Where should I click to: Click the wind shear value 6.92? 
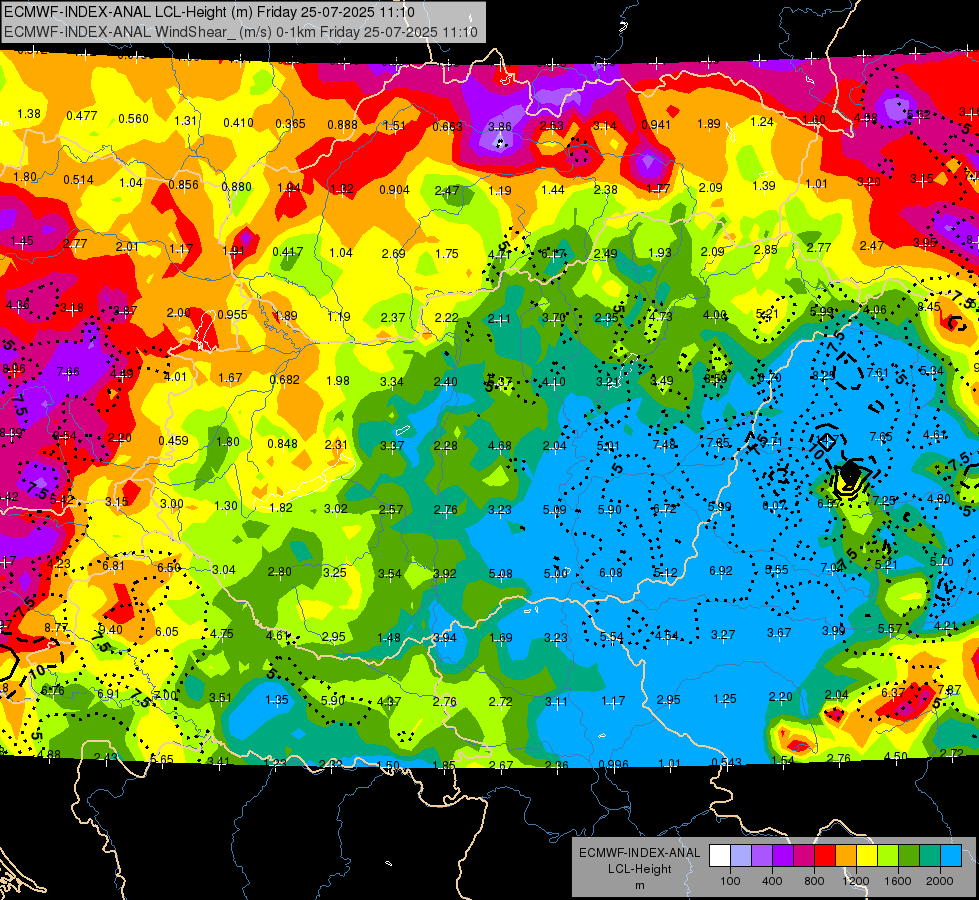point(721,571)
